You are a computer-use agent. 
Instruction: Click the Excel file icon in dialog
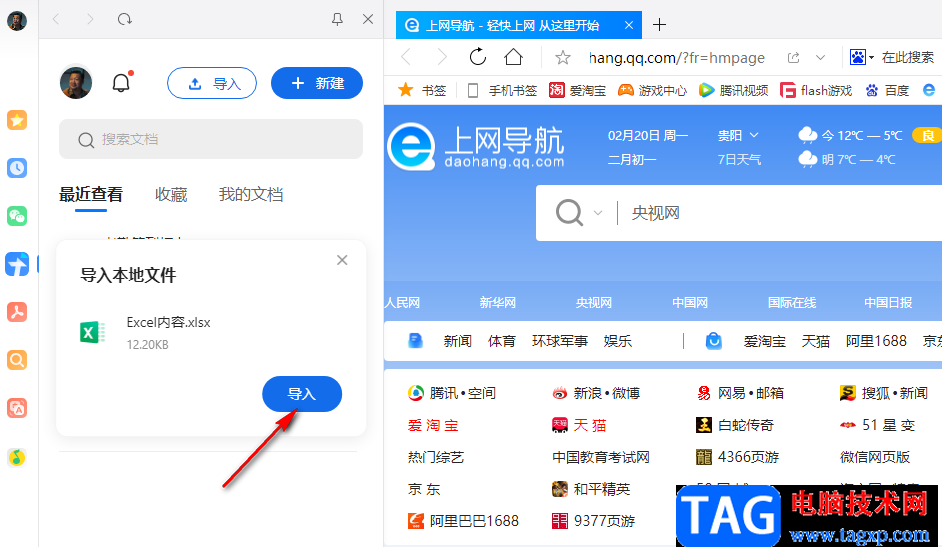[93, 331]
